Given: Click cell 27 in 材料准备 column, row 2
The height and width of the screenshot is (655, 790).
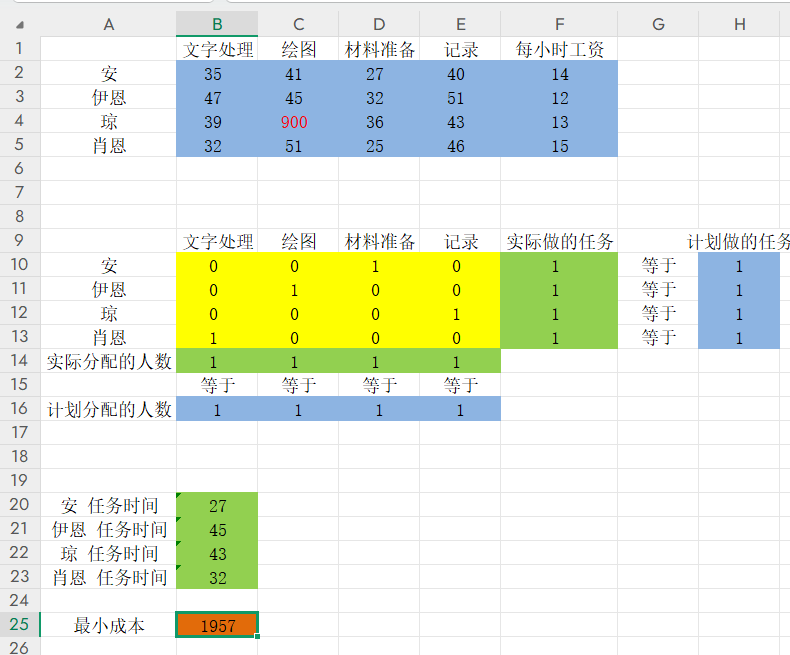Looking at the screenshot, I should 379,74.
